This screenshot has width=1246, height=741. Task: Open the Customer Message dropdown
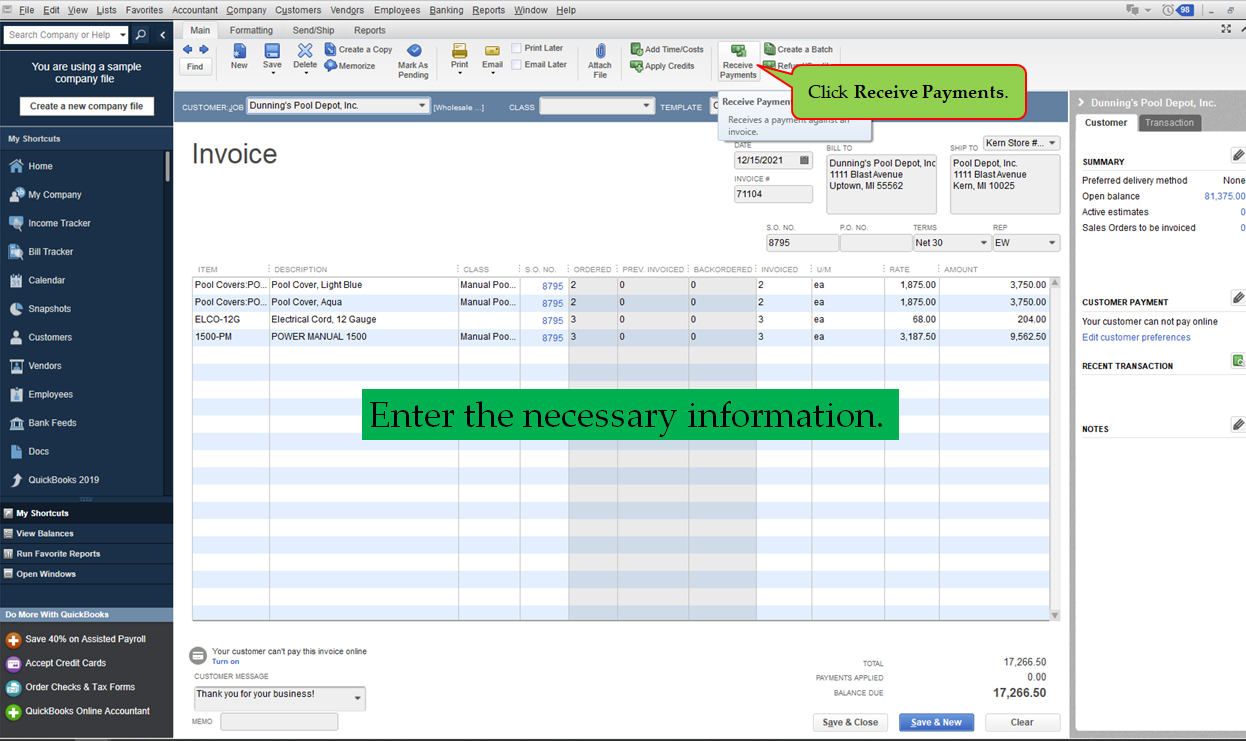358,698
